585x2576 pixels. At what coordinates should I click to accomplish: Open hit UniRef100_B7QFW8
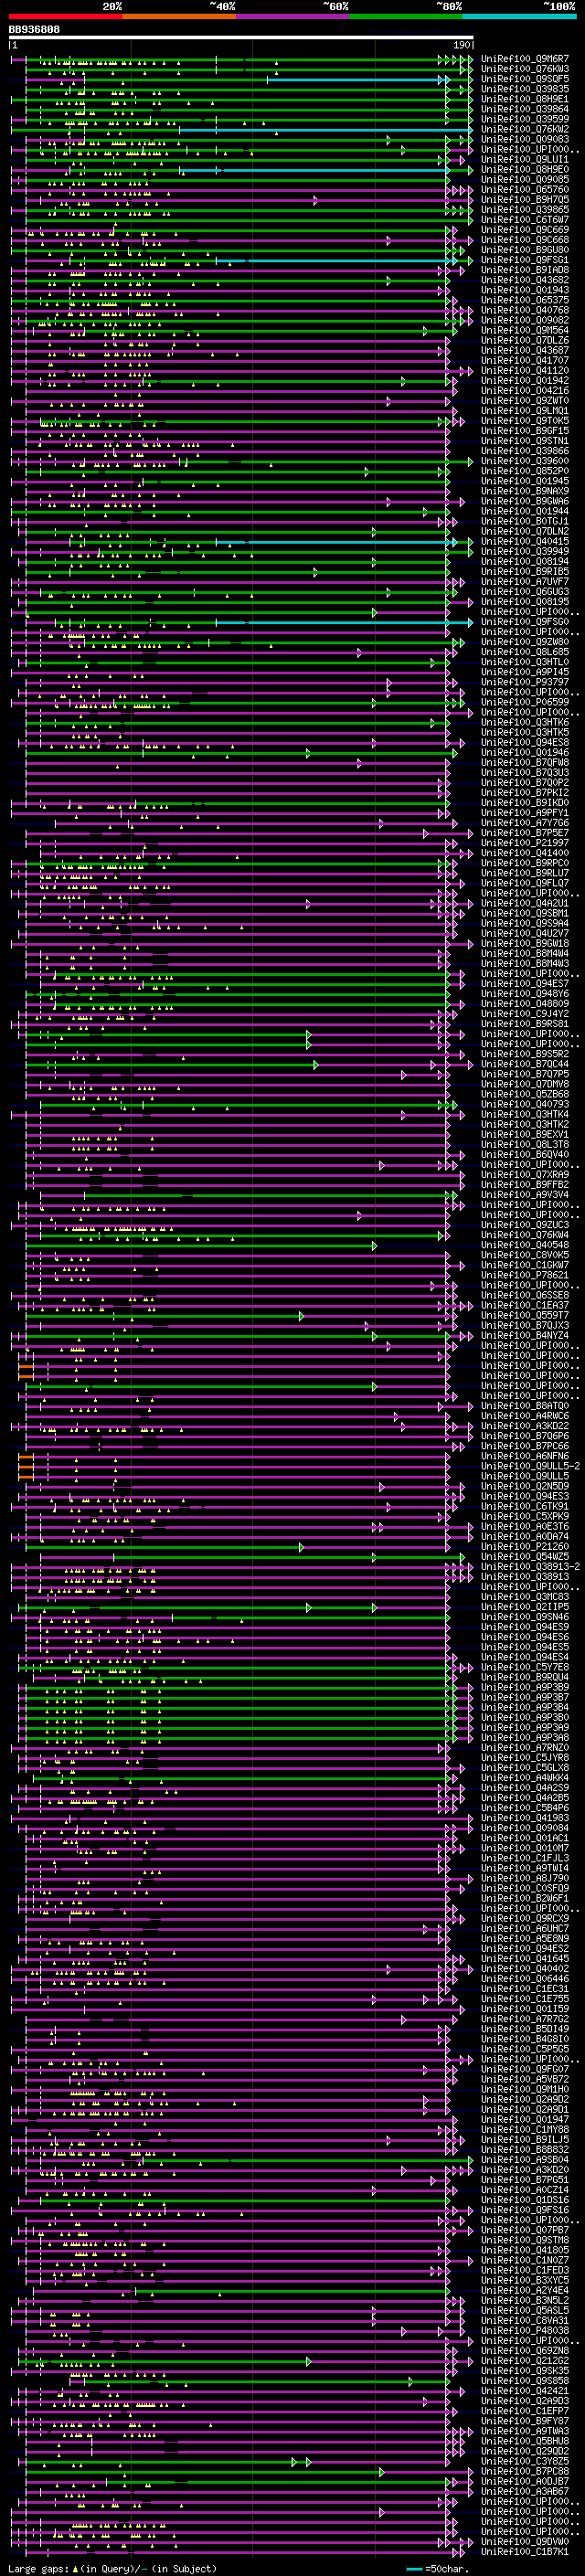coord(525,762)
